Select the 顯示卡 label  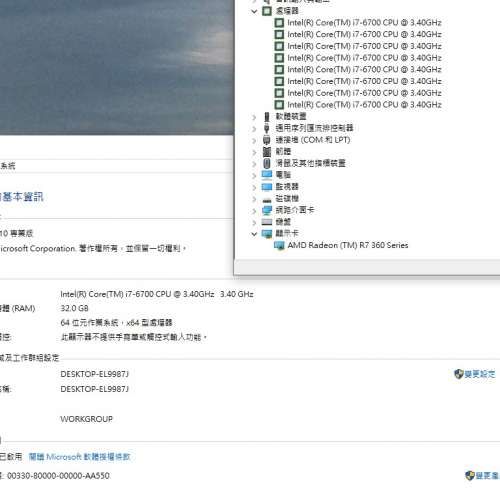287,234
